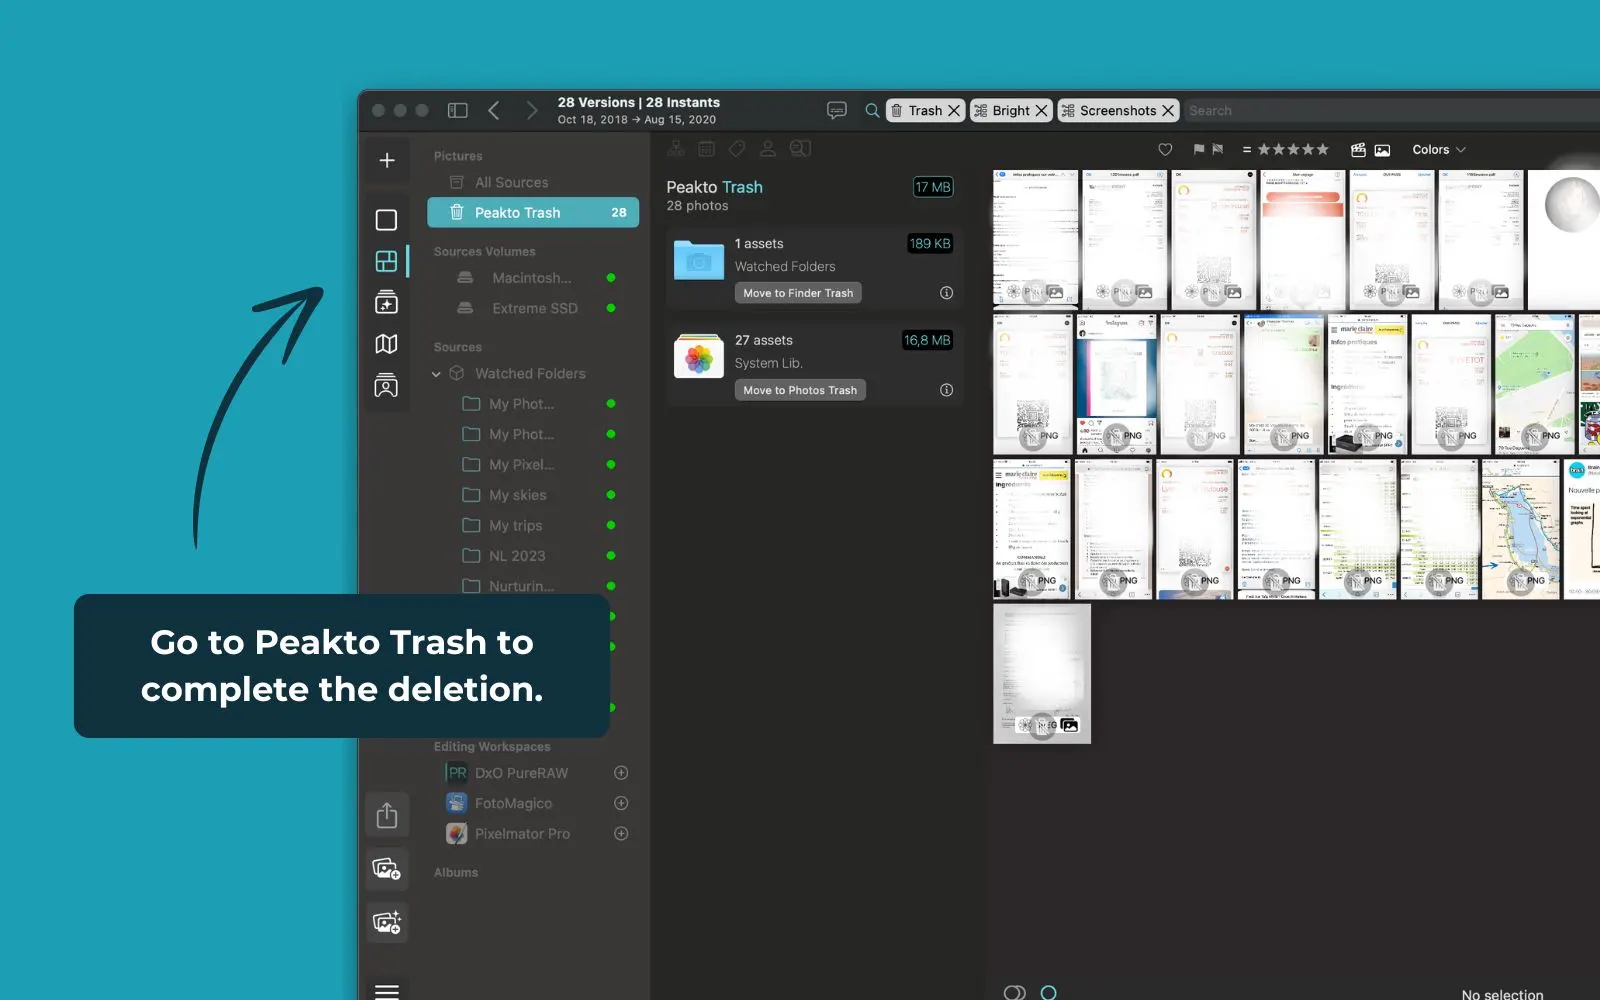Image resolution: width=1600 pixels, height=1000 pixels.
Task: Select the Macintosh volume
Action: tap(532, 278)
